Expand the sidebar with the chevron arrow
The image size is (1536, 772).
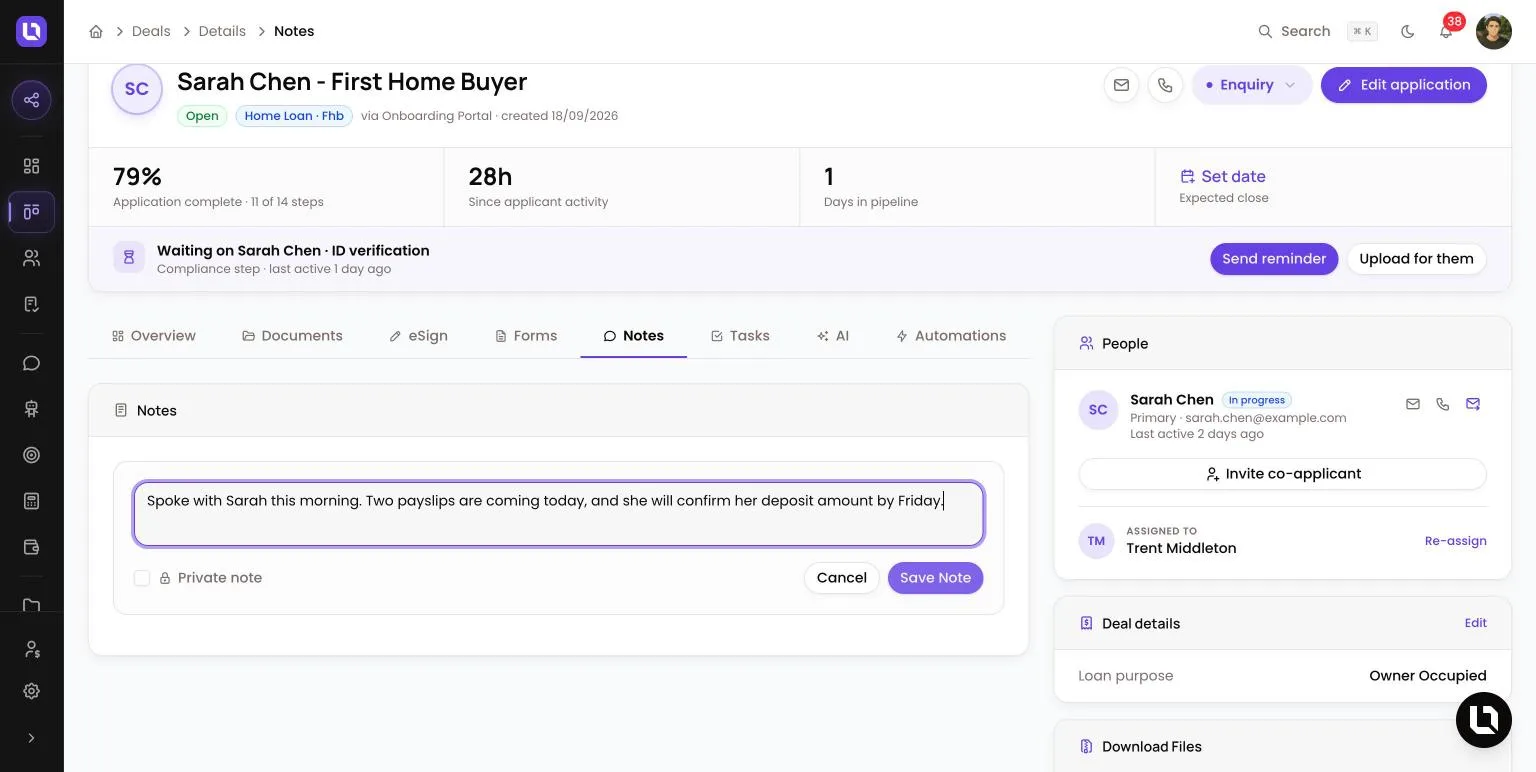[x=31, y=738]
